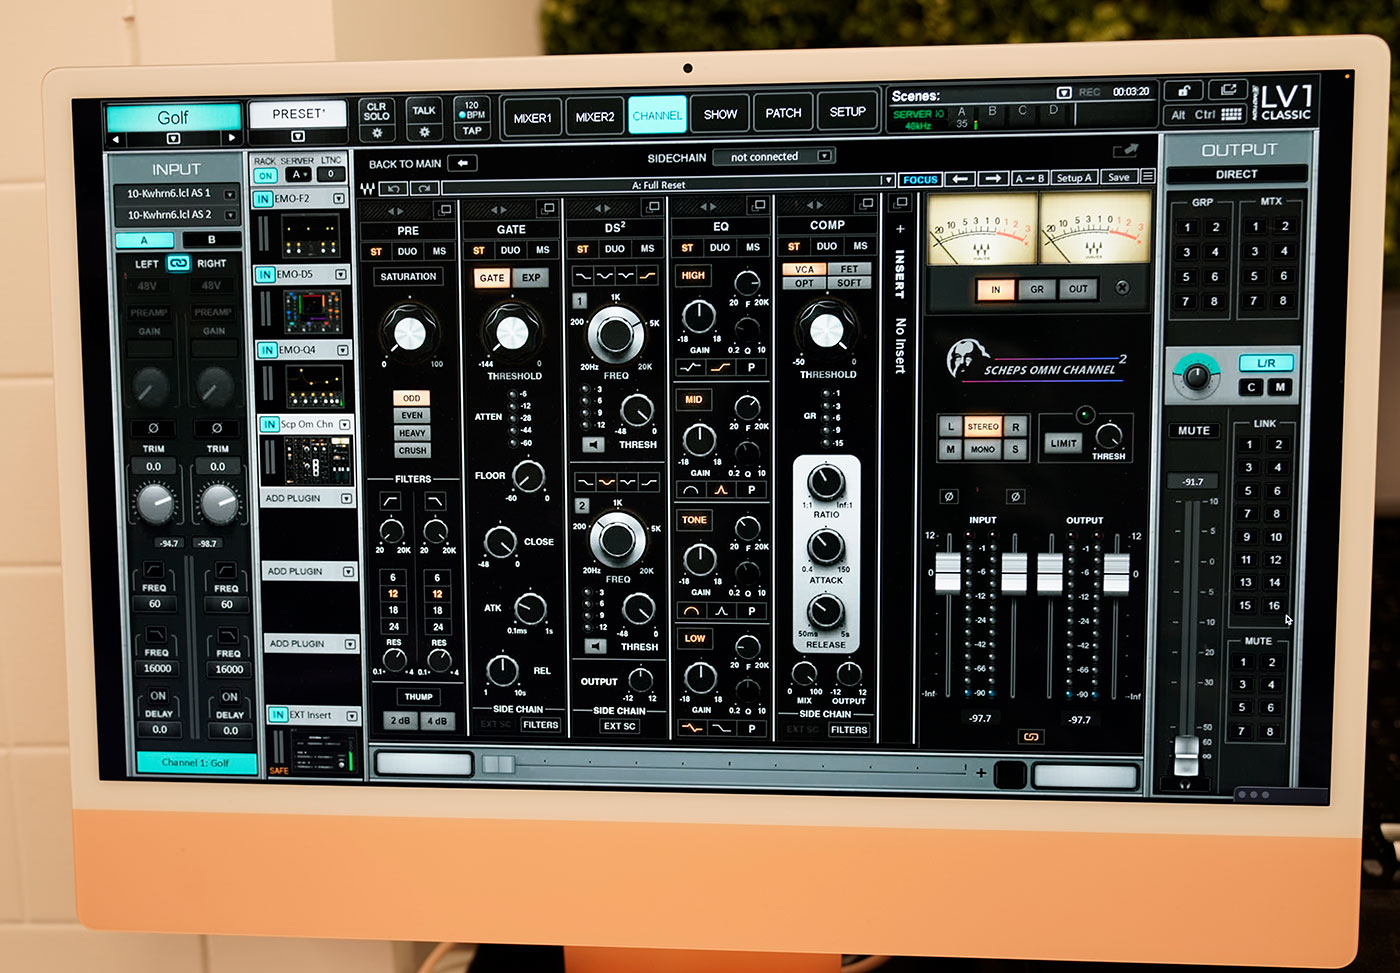Go to previous channel arrow under Golf
The image size is (1400, 973).
(116, 139)
